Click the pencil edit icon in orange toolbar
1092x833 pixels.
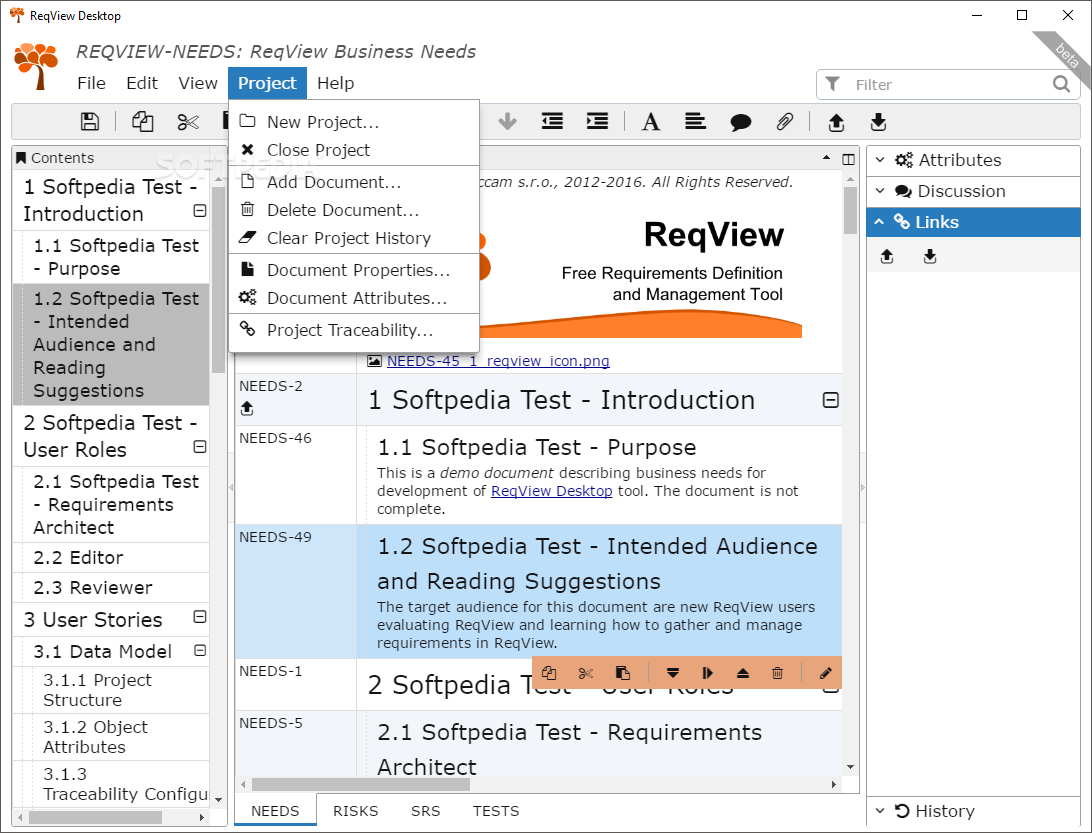click(825, 673)
